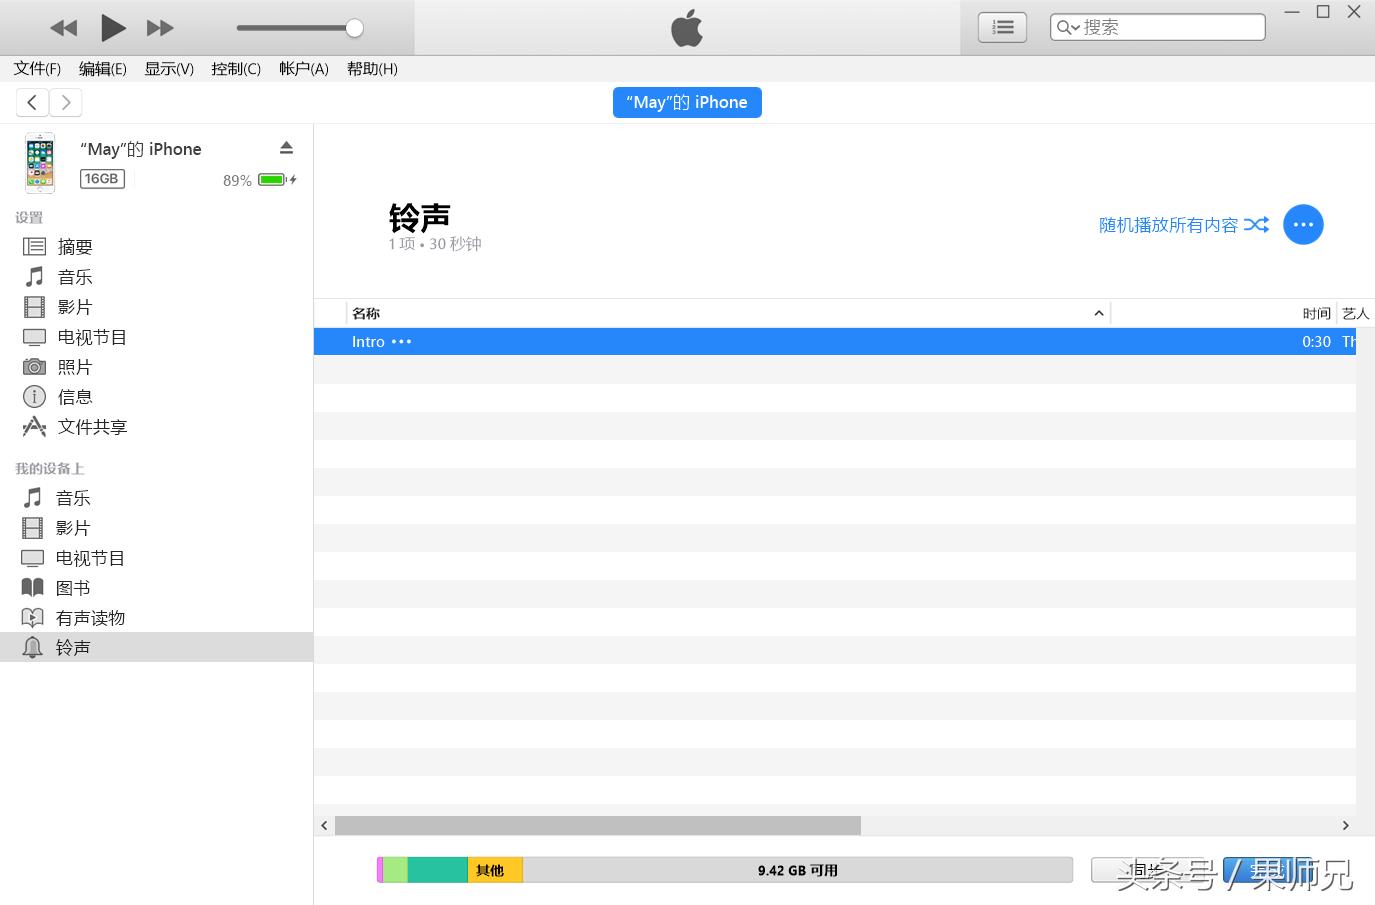Click the Play button
This screenshot has width=1375, height=905.
point(113,28)
